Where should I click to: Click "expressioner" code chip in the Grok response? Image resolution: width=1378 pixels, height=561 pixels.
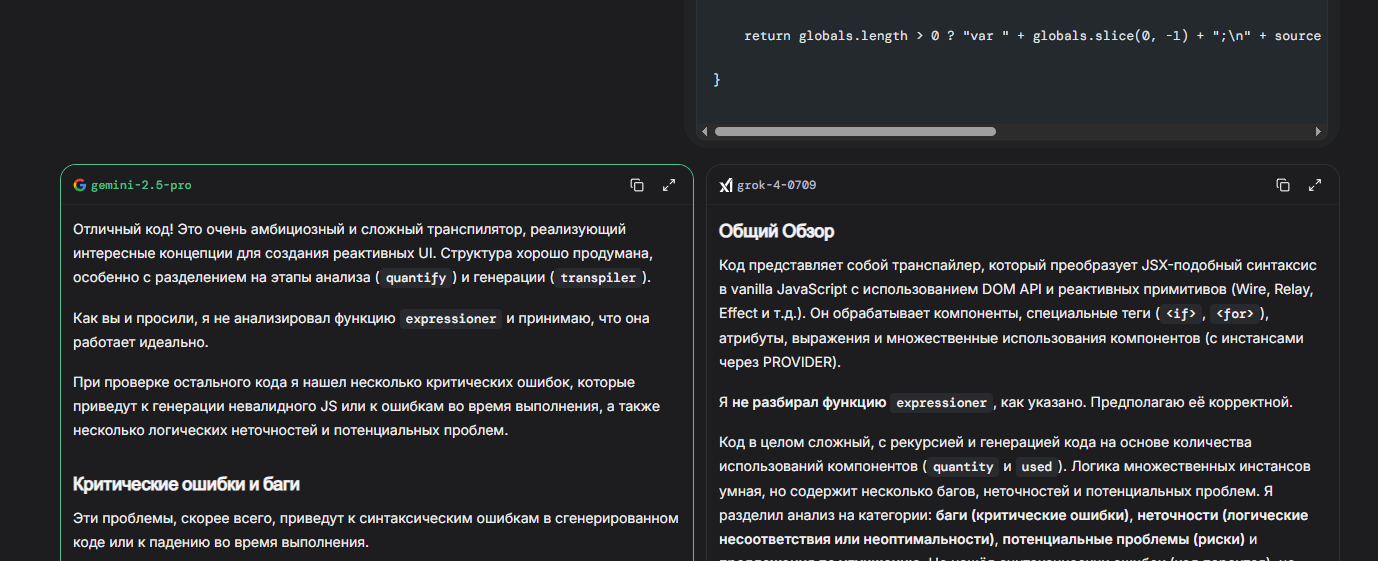pos(941,403)
